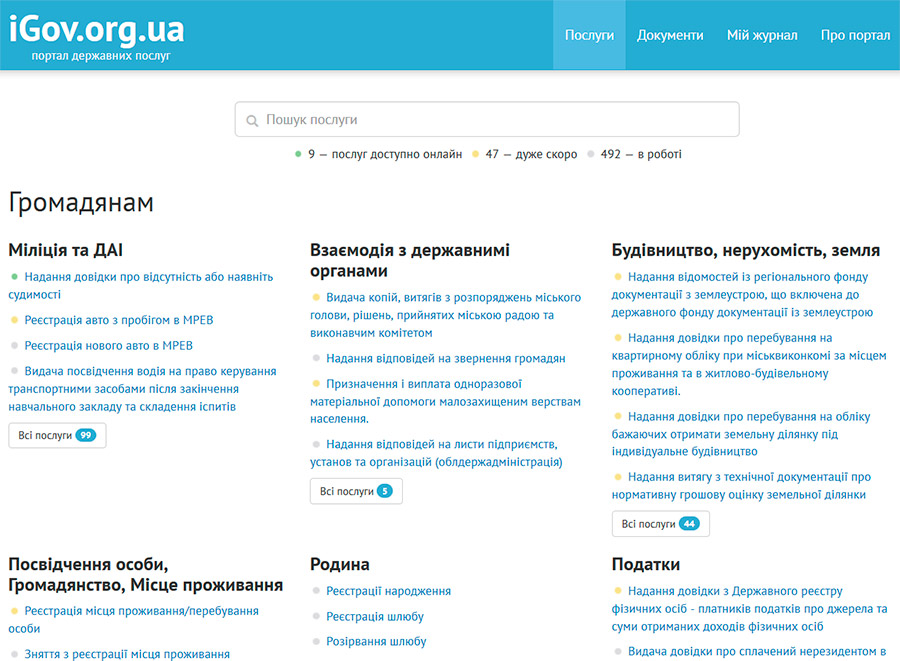Click the iGov.org.ua logo
900x661 pixels.
96,28
